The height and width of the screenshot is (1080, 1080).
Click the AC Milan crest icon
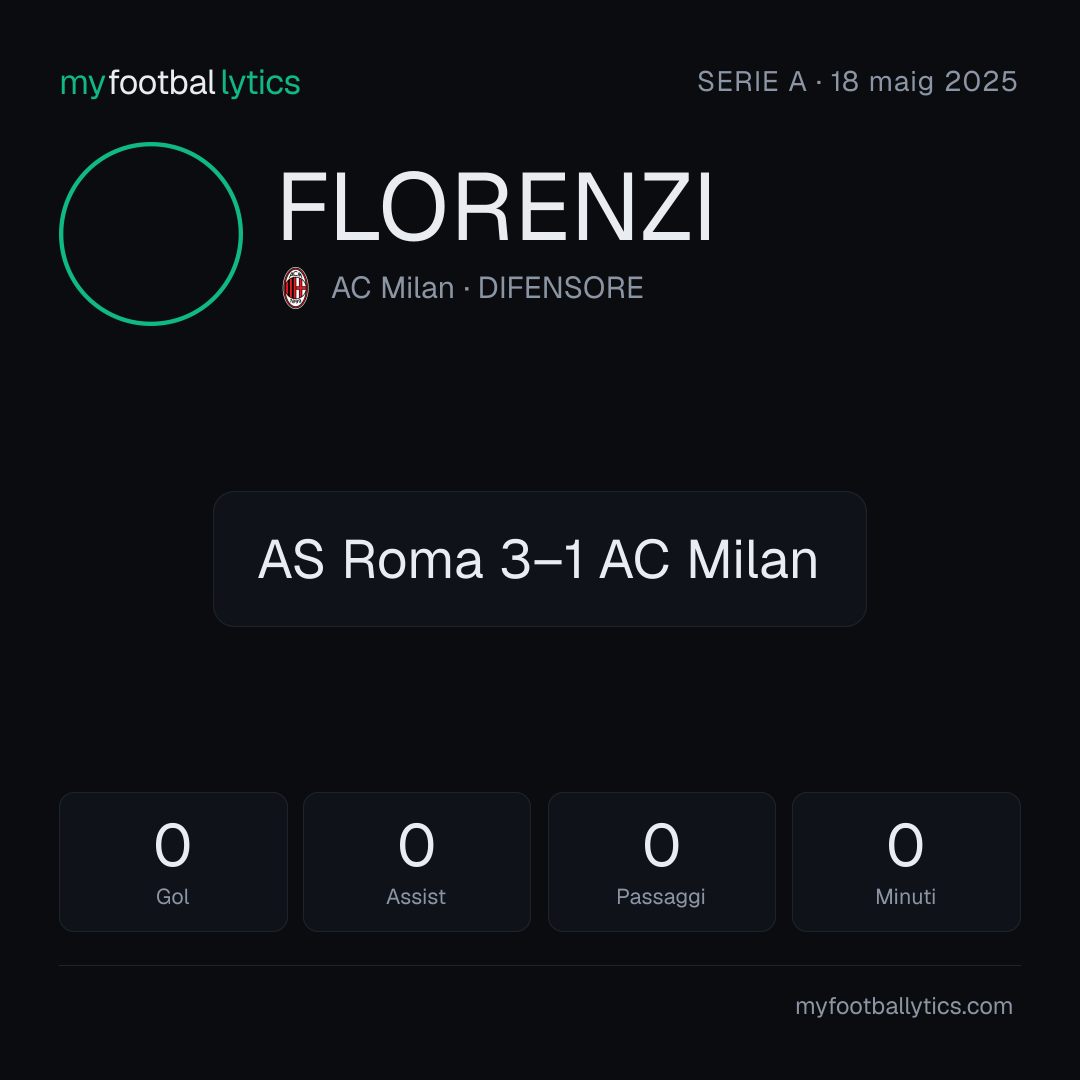pos(295,288)
